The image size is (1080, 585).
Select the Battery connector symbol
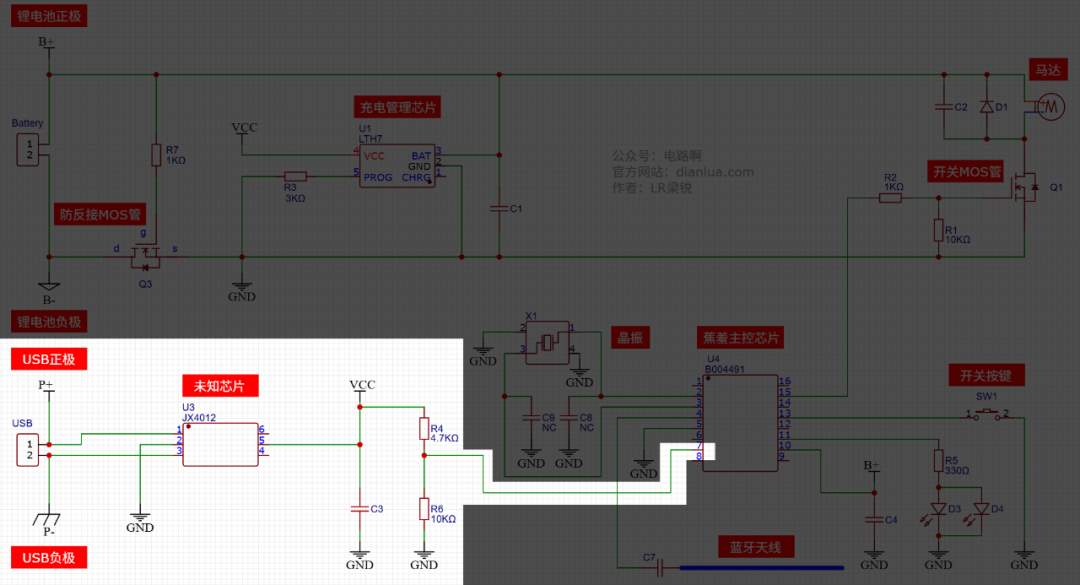[x=28, y=150]
